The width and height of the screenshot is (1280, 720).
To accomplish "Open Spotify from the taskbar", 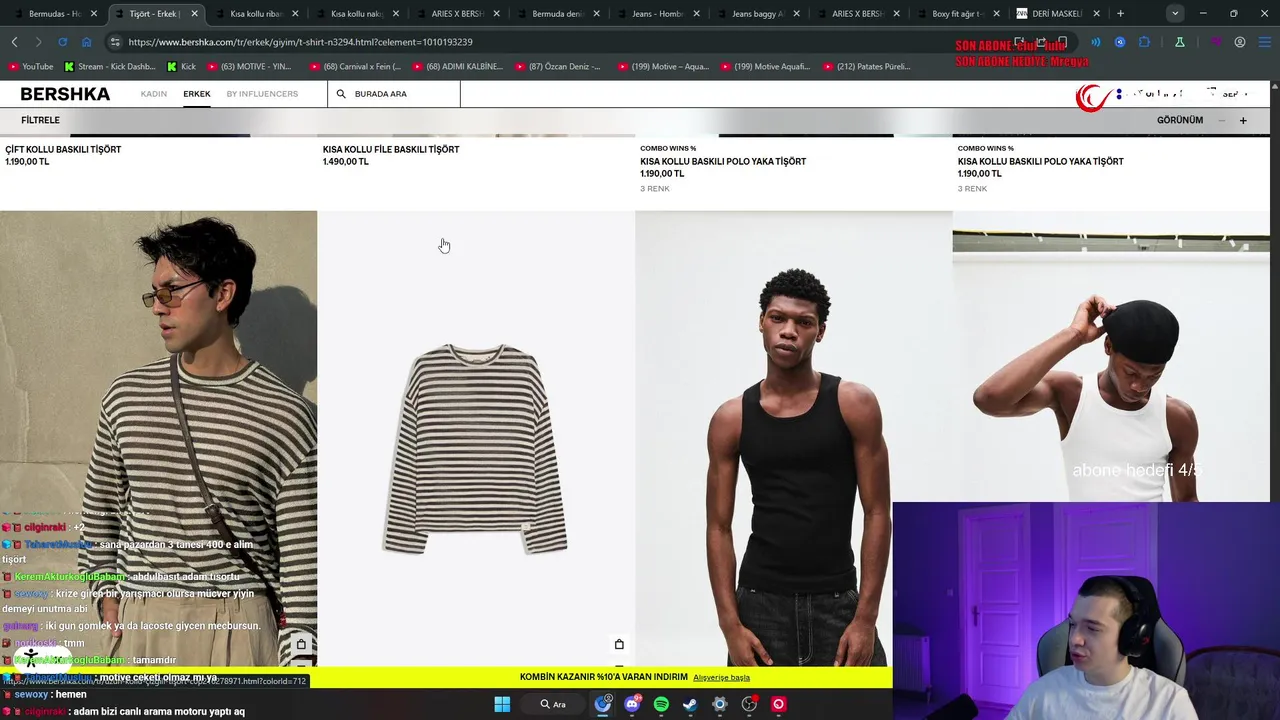I will (x=661, y=704).
